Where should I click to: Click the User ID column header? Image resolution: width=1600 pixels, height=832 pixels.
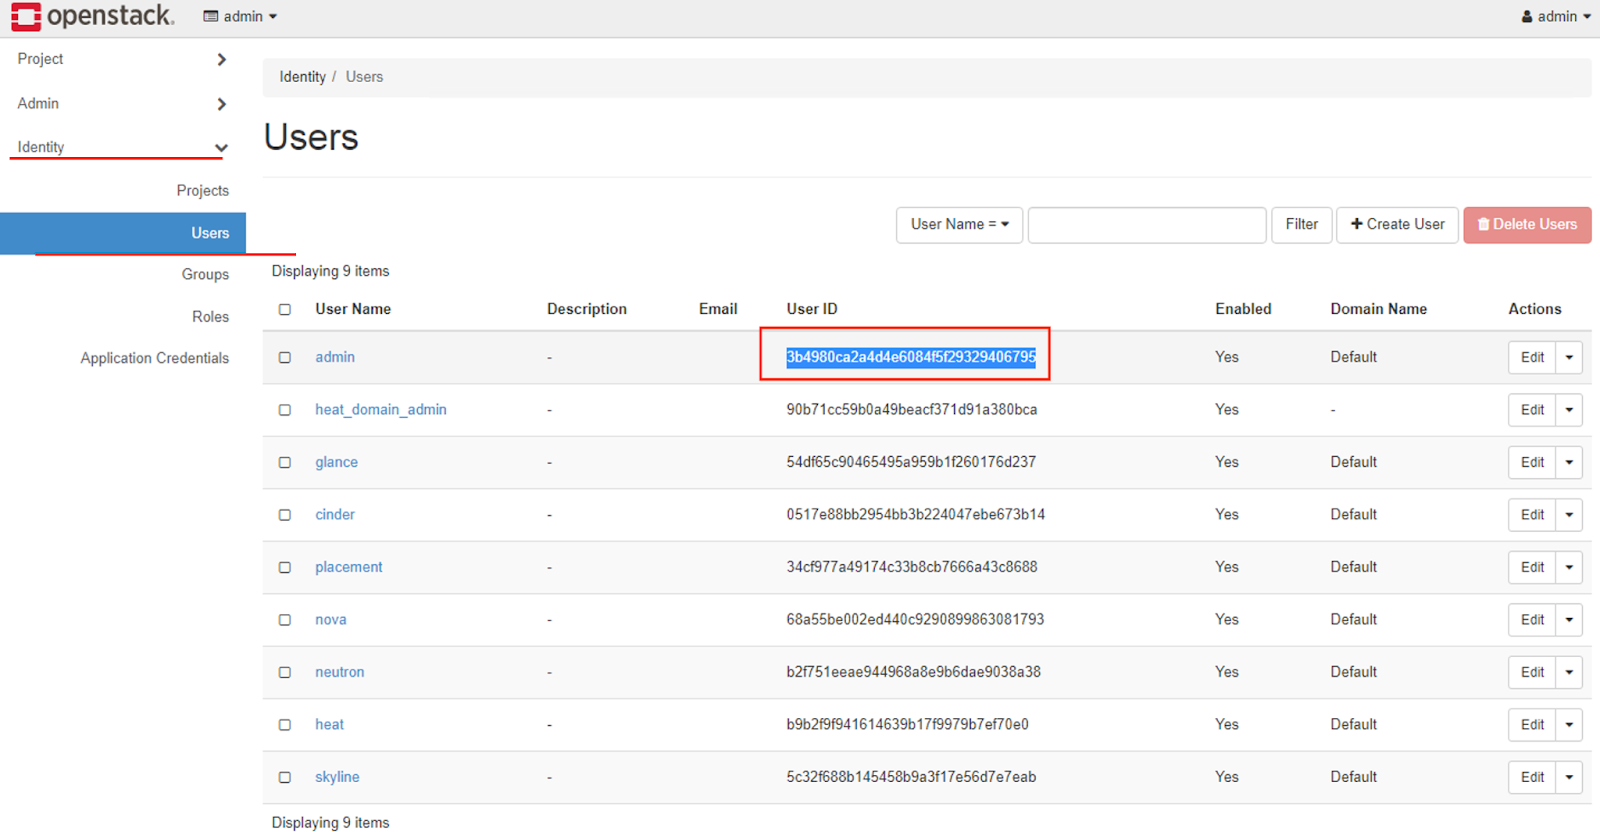tap(812, 309)
